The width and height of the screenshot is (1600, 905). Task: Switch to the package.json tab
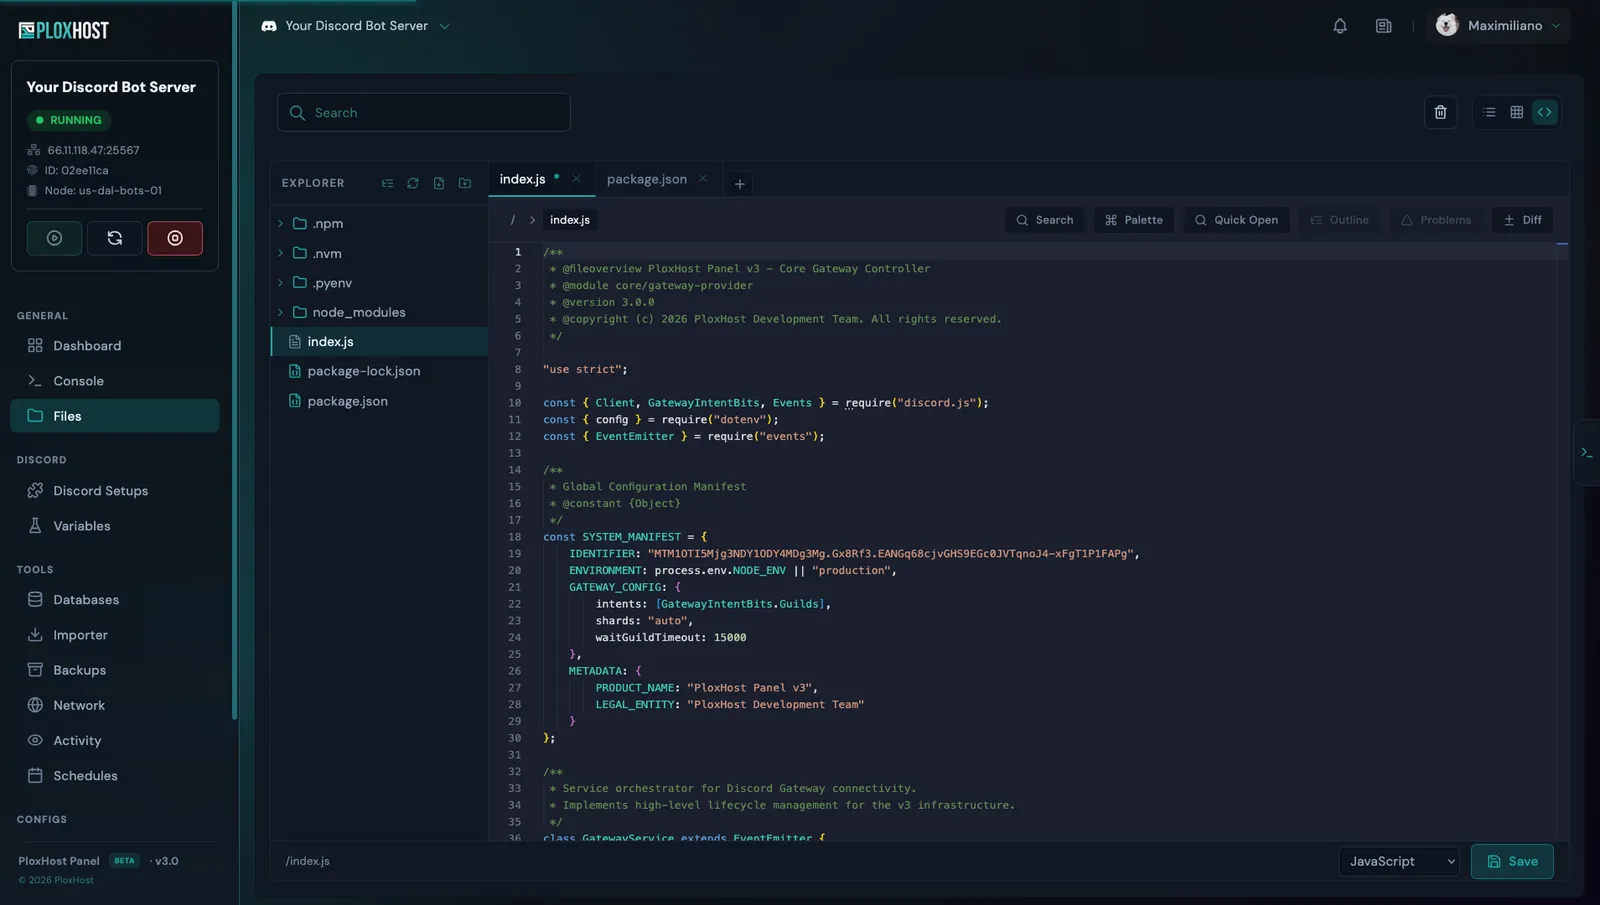(646, 179)
